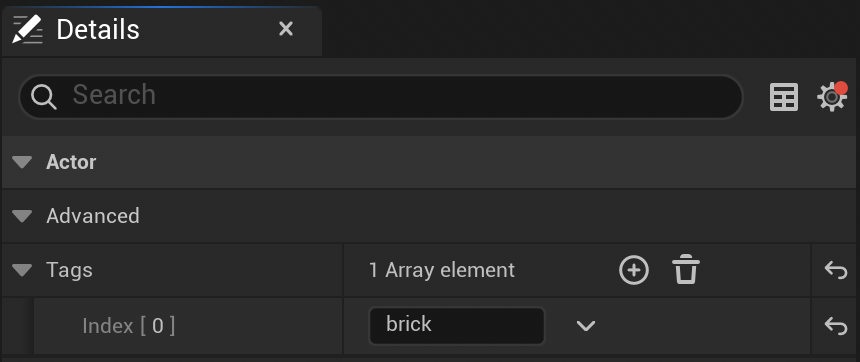Collapse the Actor category triangle
Screen dimensions: 860x362
pyautogui.click(x=22, y=162)
